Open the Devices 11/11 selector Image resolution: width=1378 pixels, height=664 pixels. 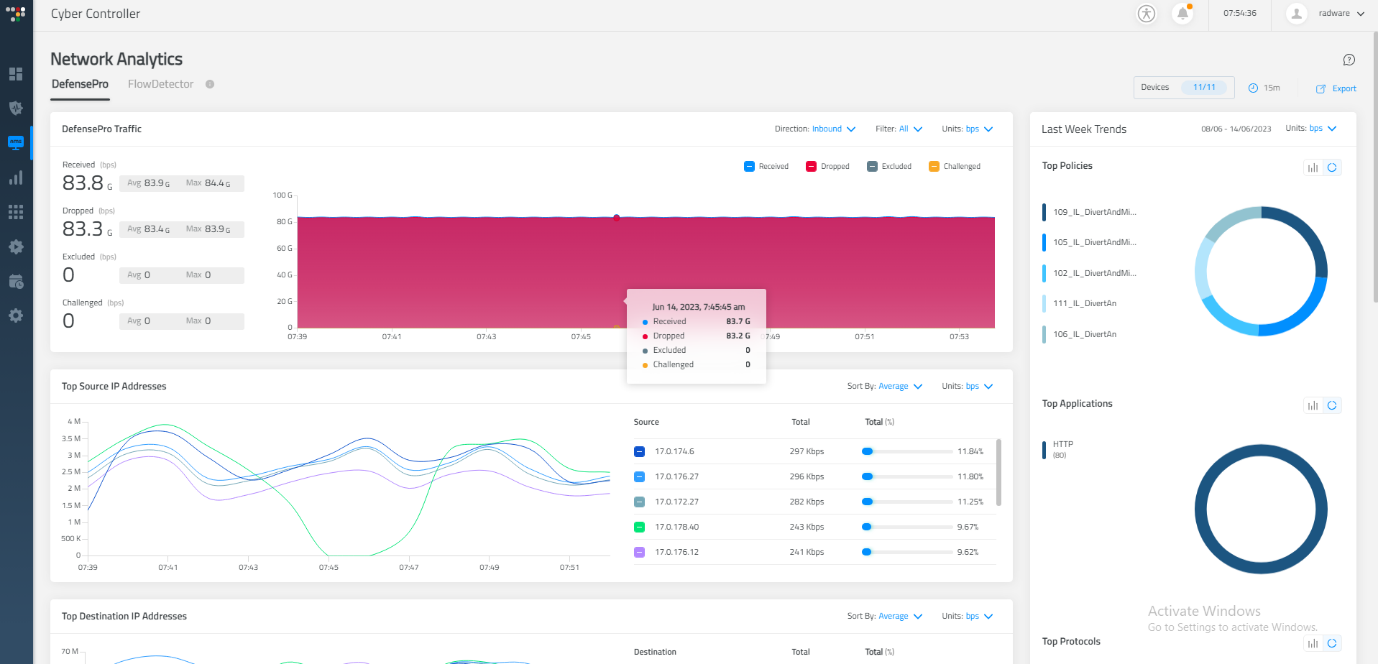point(1183,87)
